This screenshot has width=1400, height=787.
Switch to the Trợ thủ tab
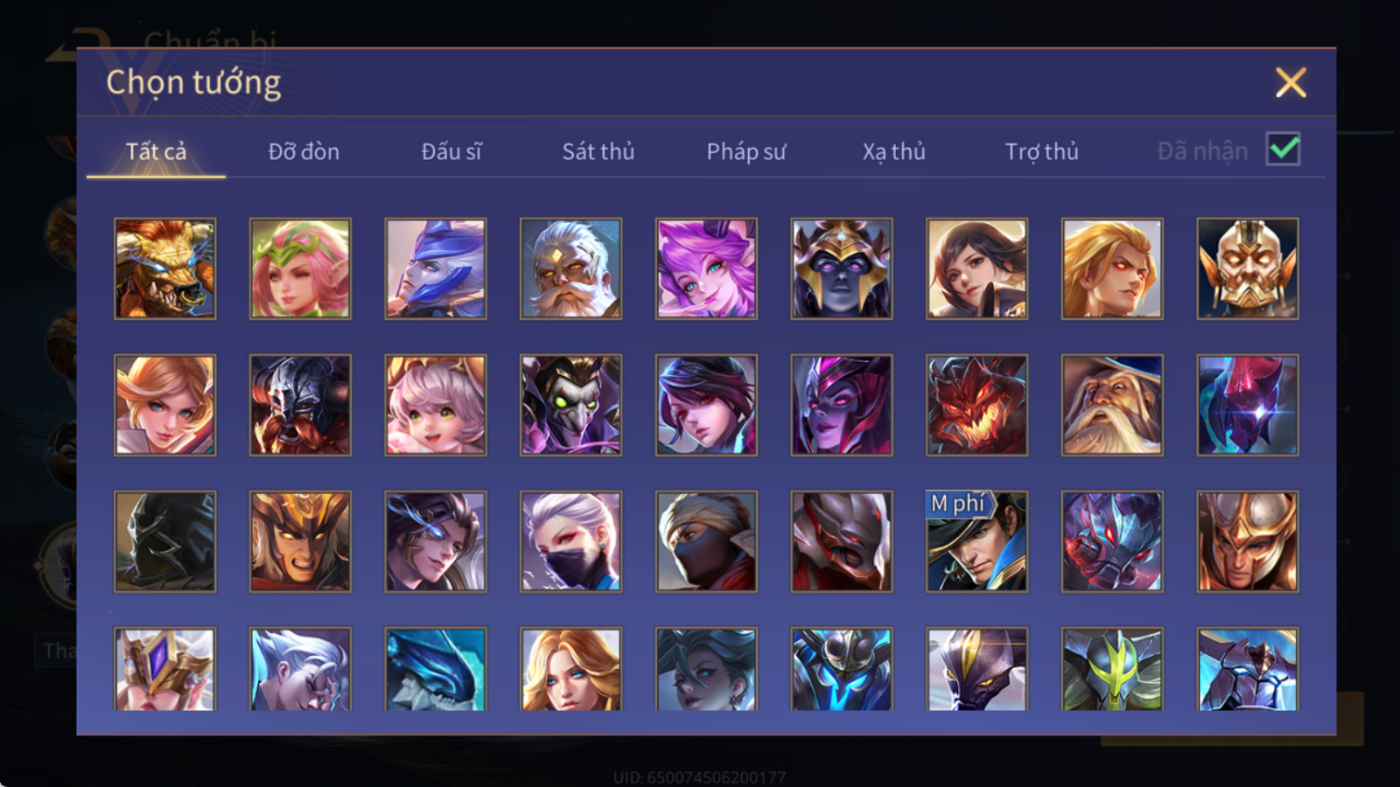tap(1042, 151)
